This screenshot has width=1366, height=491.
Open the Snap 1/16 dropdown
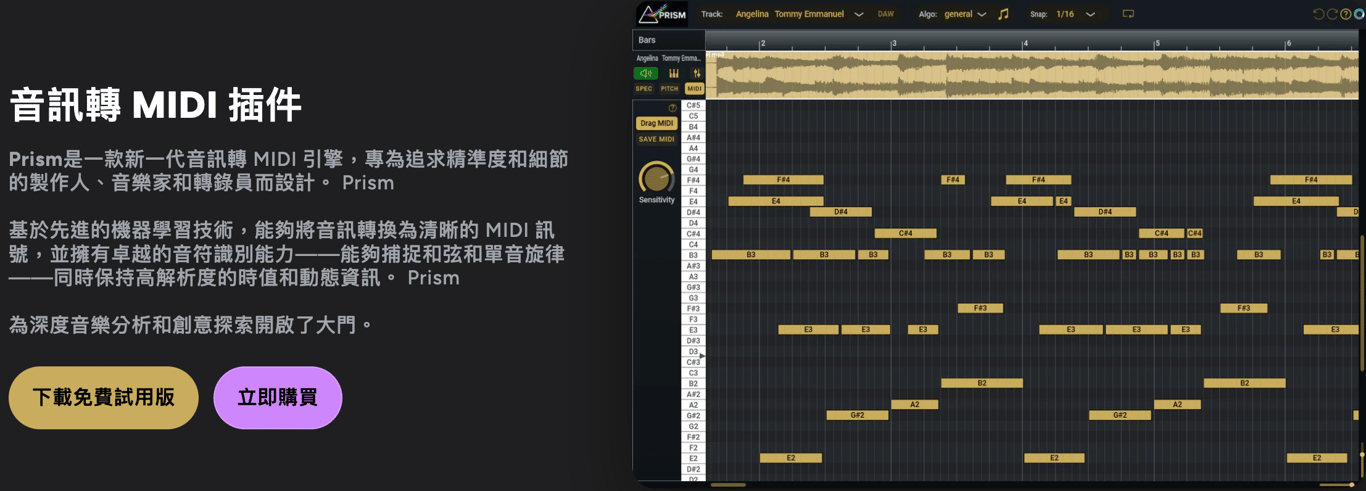click(1075, 14)
